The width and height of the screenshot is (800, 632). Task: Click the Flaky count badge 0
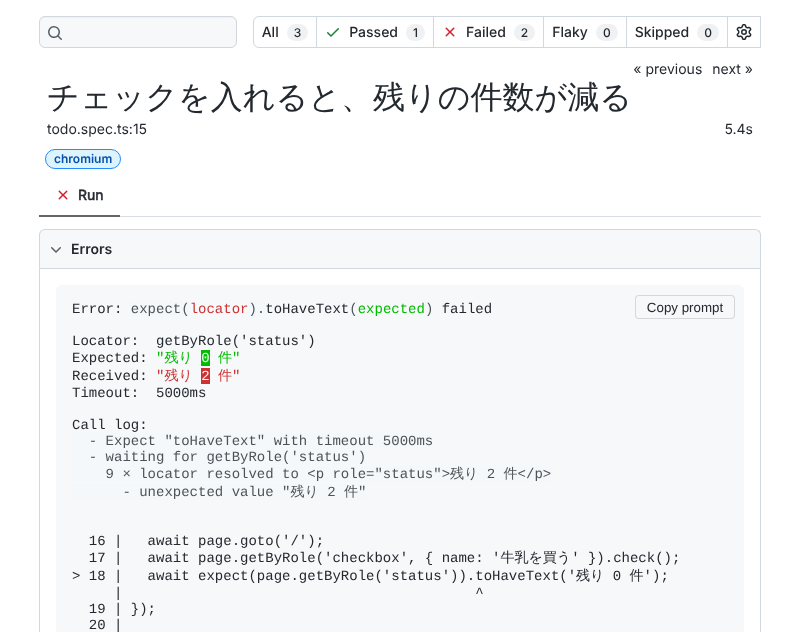606,33
